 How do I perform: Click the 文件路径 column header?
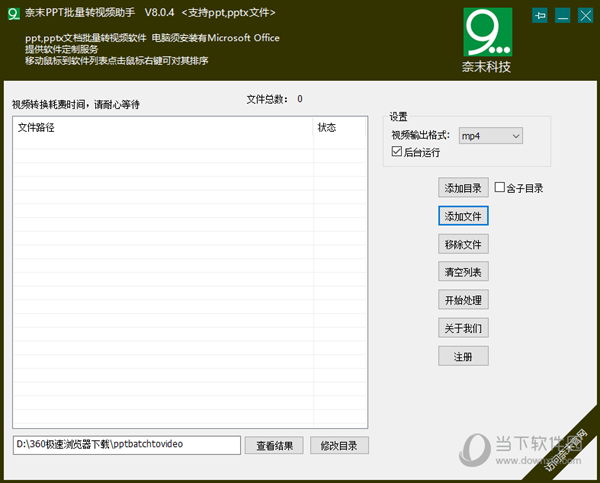163,127
